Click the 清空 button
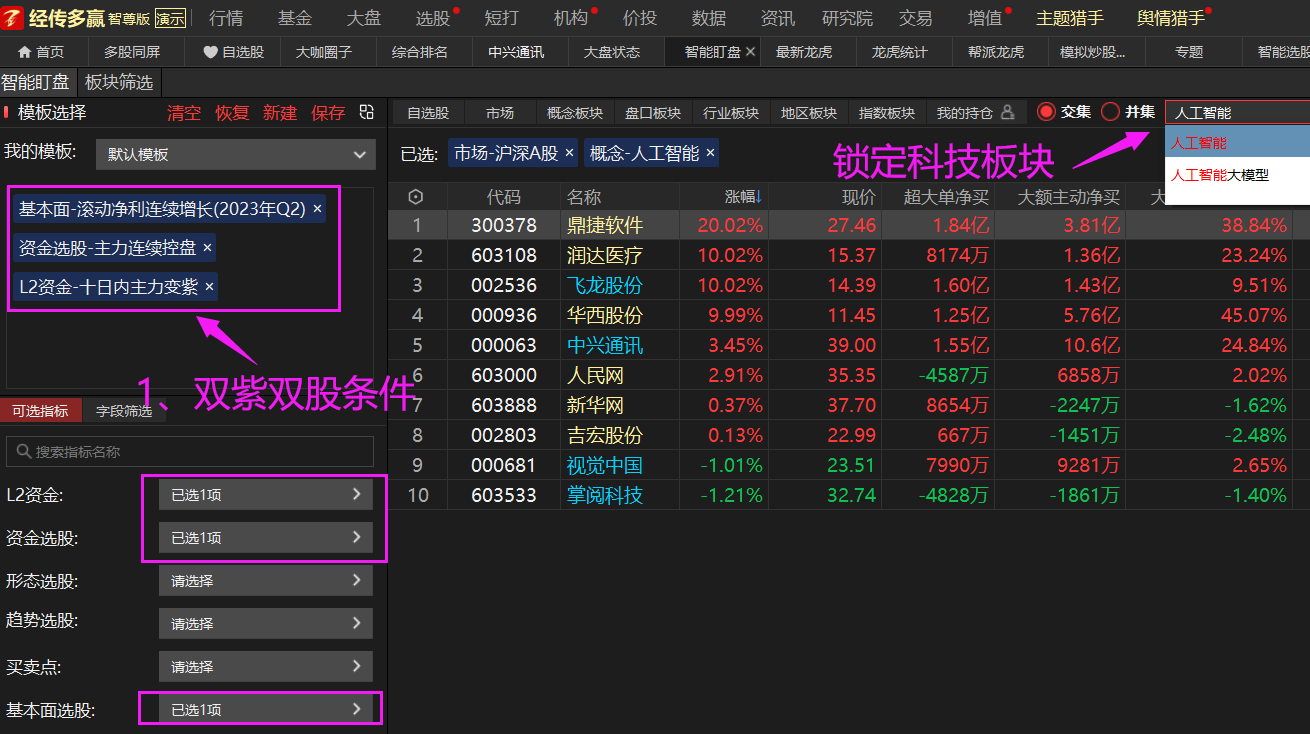 pyautogui.click(x=184, y=113)
